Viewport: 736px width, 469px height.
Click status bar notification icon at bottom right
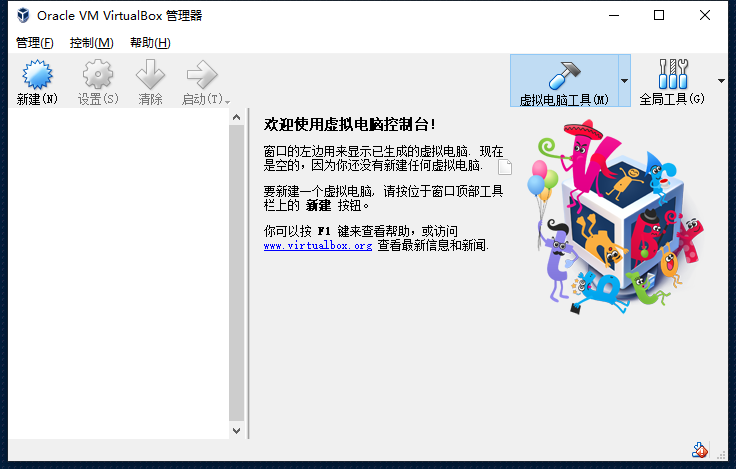(699, 450)
